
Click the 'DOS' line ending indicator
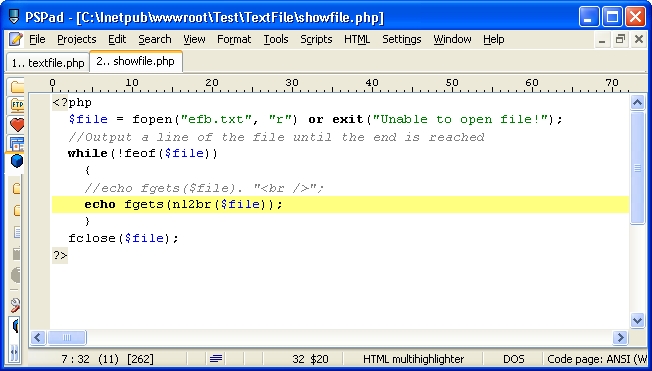[x=514, y=359]
